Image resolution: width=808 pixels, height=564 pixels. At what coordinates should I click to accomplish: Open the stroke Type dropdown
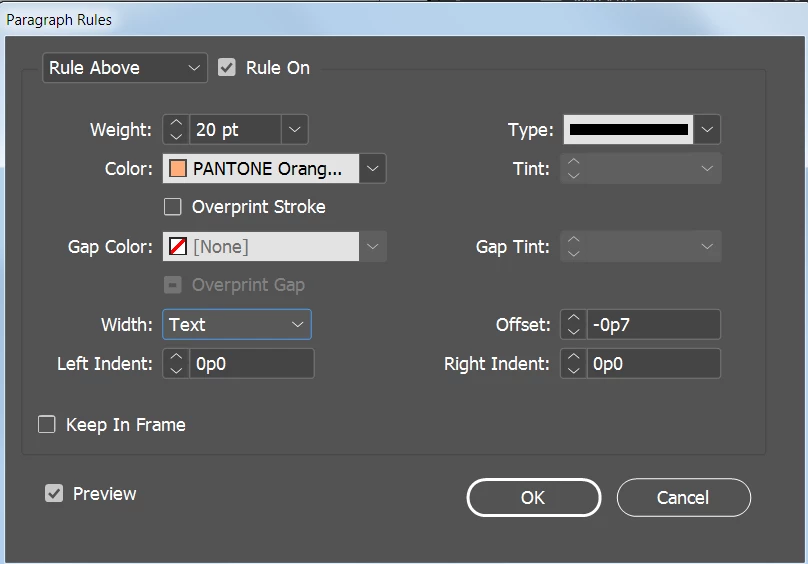(x=707, y=129)
